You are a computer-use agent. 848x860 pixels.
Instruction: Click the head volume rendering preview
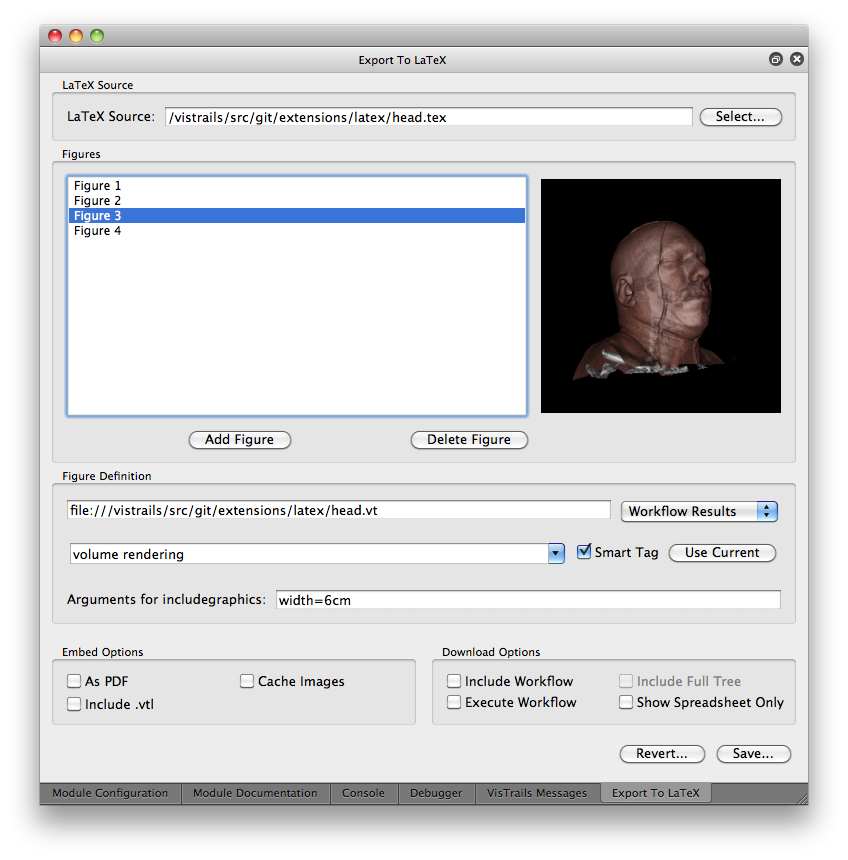click(x=660, y=296)
